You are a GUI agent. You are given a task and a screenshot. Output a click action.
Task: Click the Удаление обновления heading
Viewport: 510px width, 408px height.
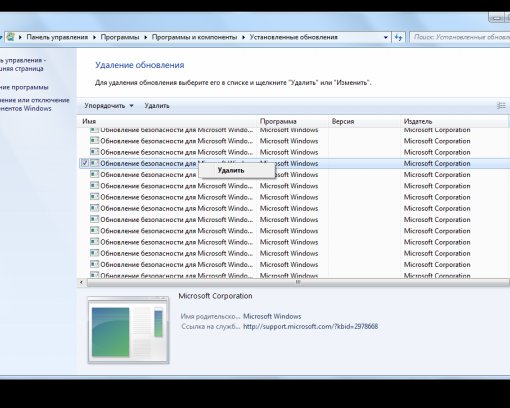[x=140, y=65]
